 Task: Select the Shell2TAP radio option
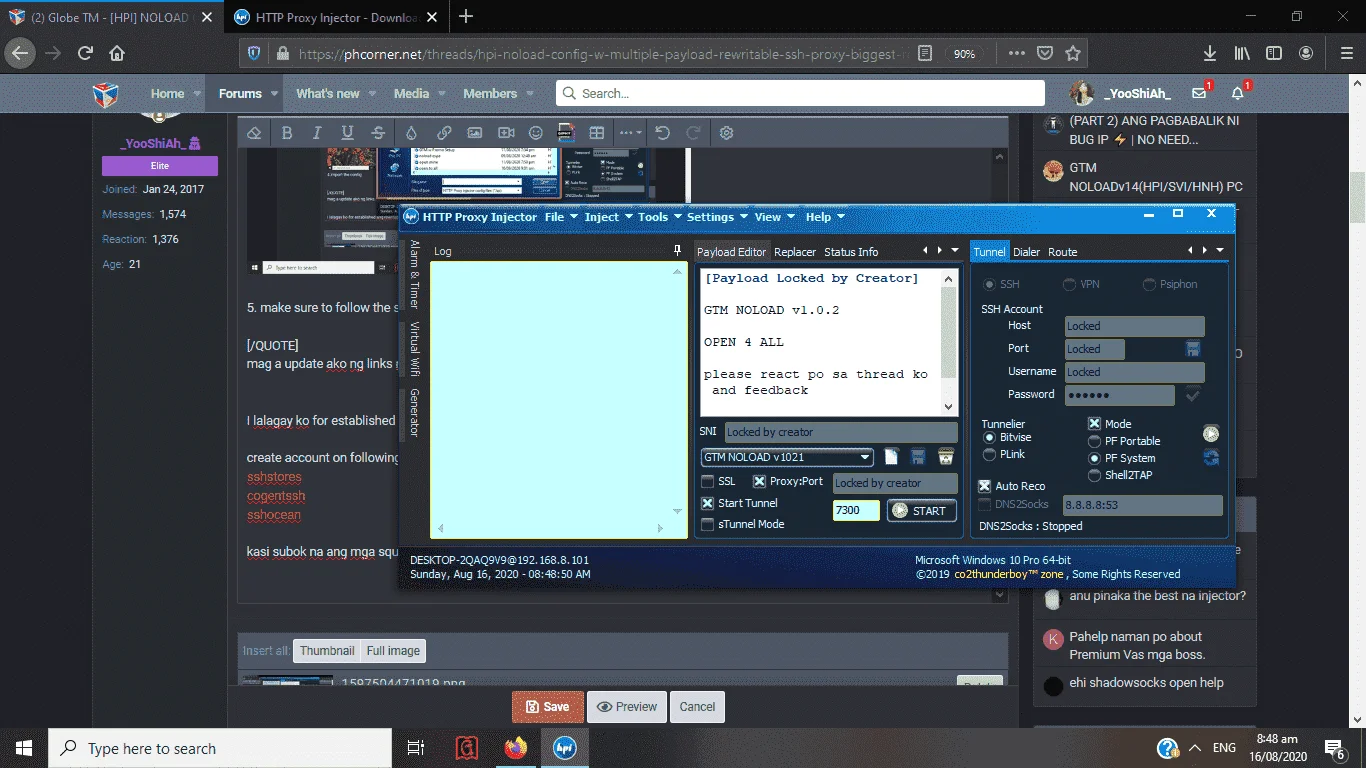[1094, 475]
